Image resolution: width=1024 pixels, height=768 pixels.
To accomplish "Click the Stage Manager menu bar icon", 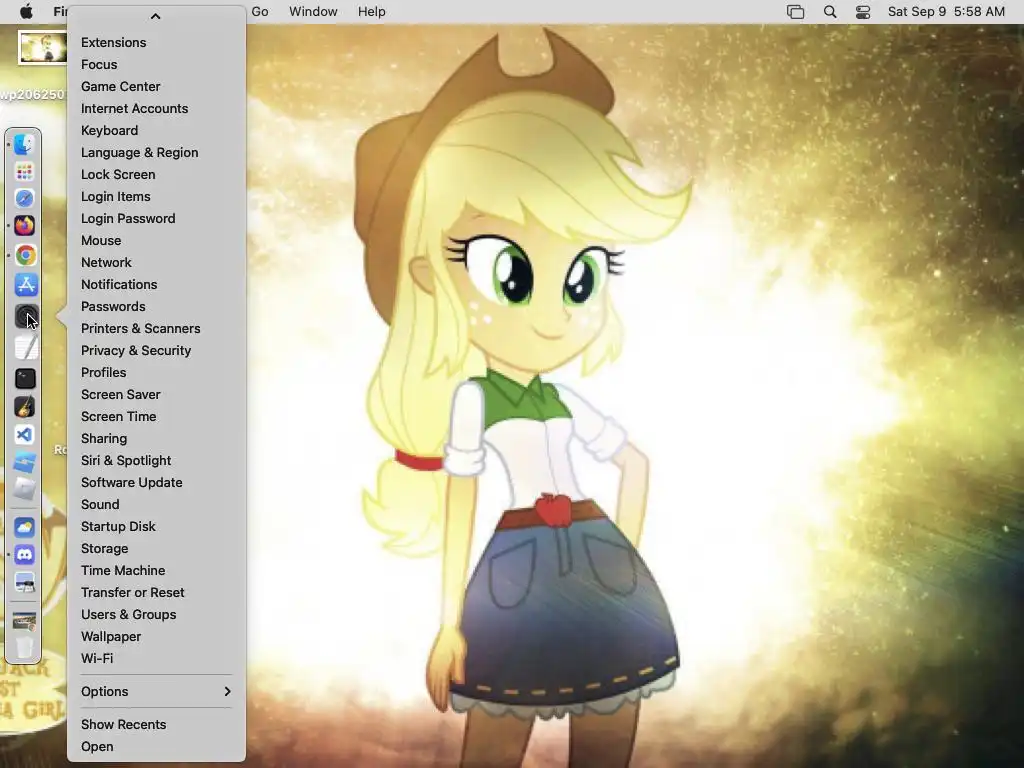I will coord(795,12).
